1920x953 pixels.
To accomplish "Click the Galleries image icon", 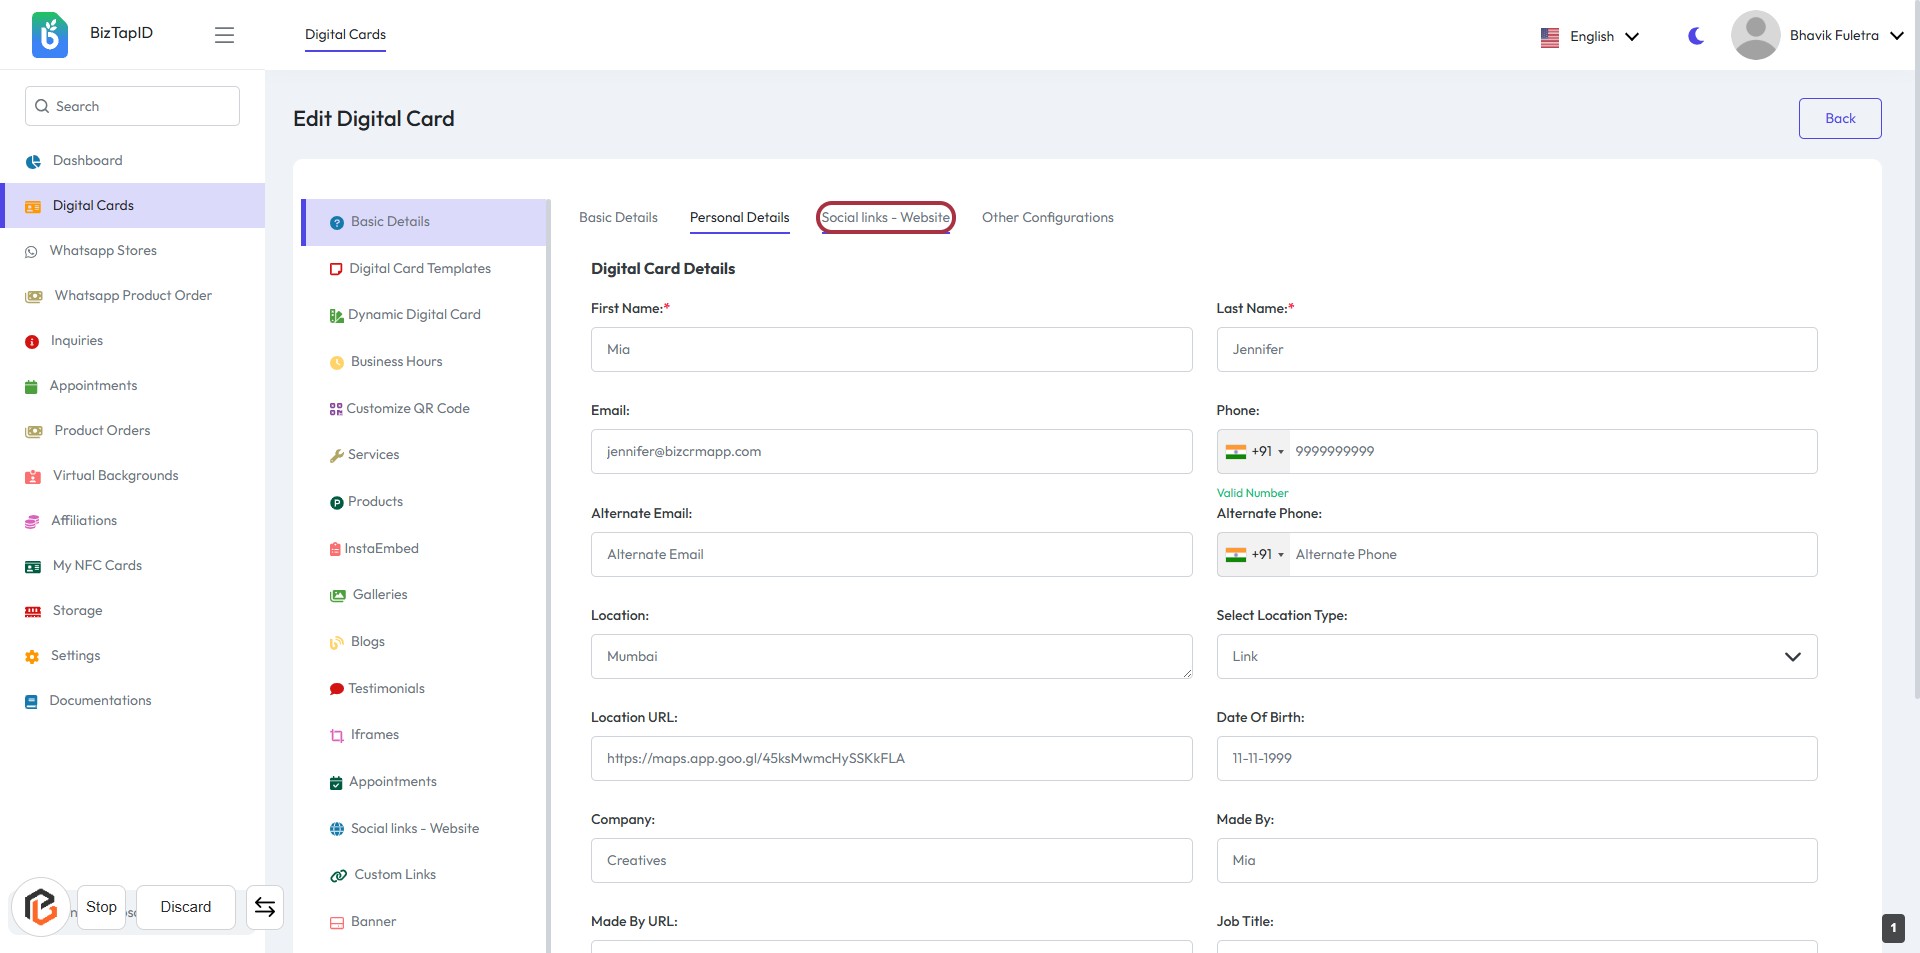I will (x=338, y=596).
